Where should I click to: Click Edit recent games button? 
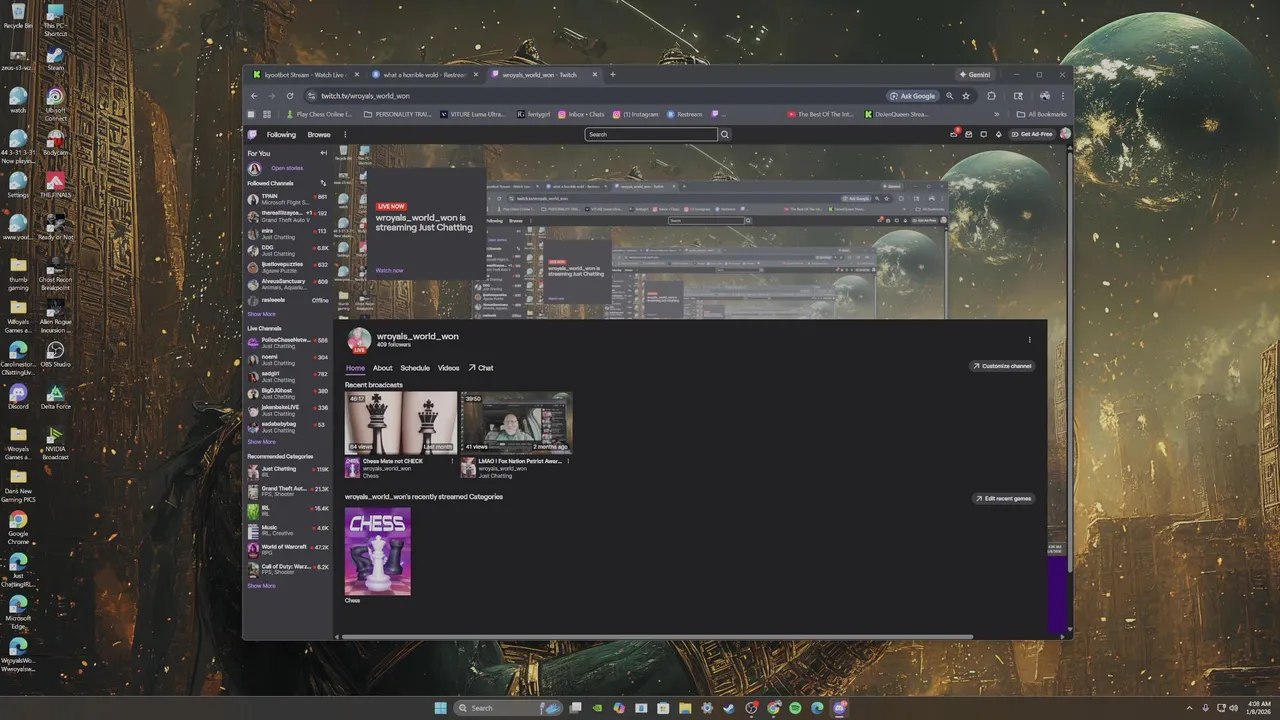pos(1003,498)
